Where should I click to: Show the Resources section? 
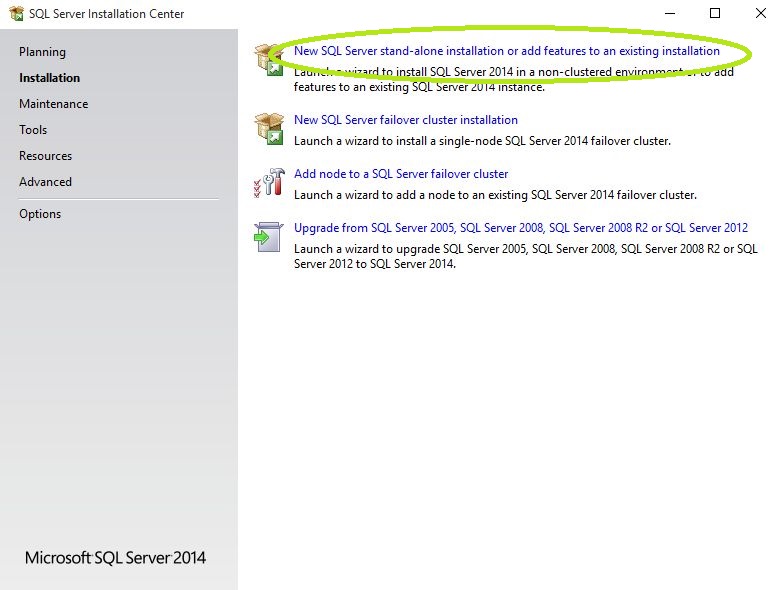click(46, 156)
